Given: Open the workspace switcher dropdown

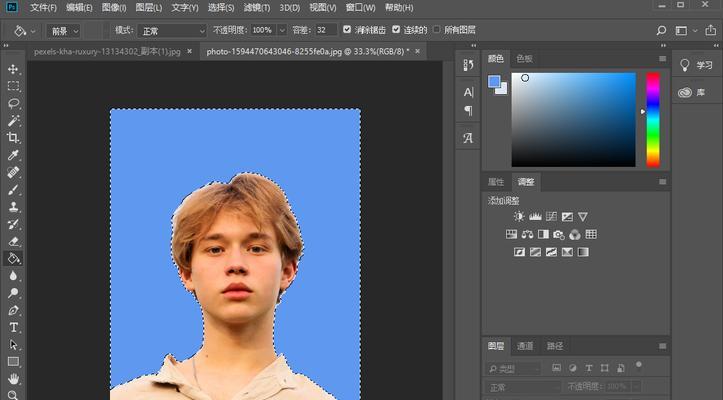Looking at the screenshot, I should 685,30.
